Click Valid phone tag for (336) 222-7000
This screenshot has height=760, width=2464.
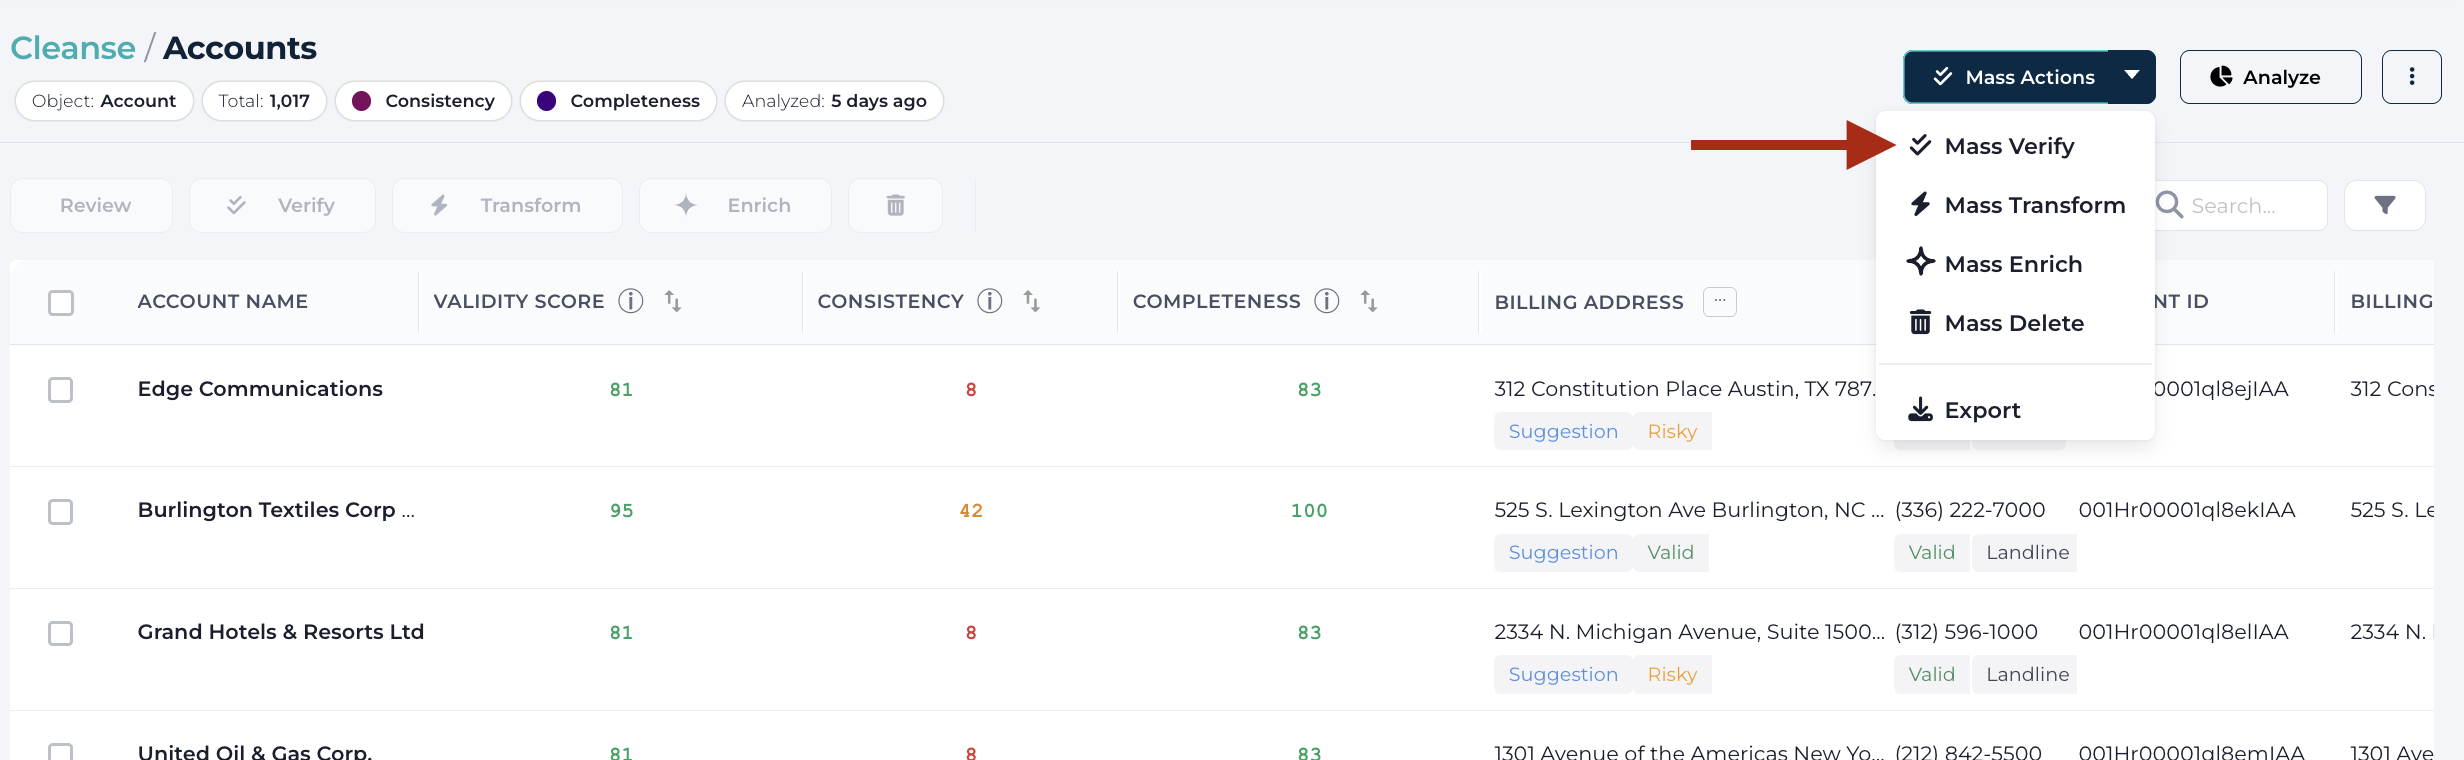(1932, 553)
